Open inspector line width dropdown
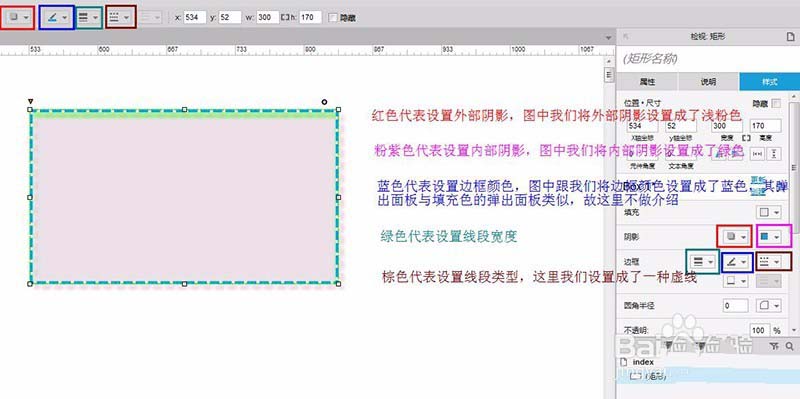The height and width of the screenshot is (399, 800). coord(703,262)
